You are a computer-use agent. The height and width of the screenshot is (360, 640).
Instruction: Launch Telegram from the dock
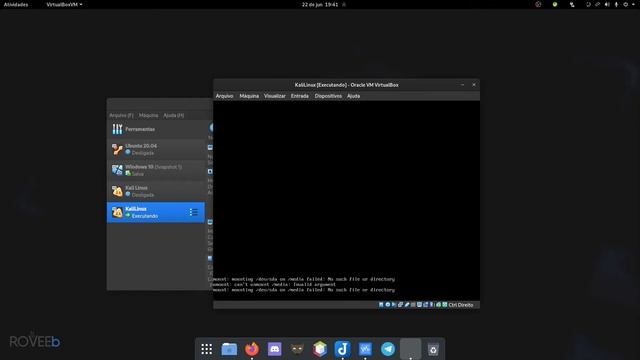[388, 349]
